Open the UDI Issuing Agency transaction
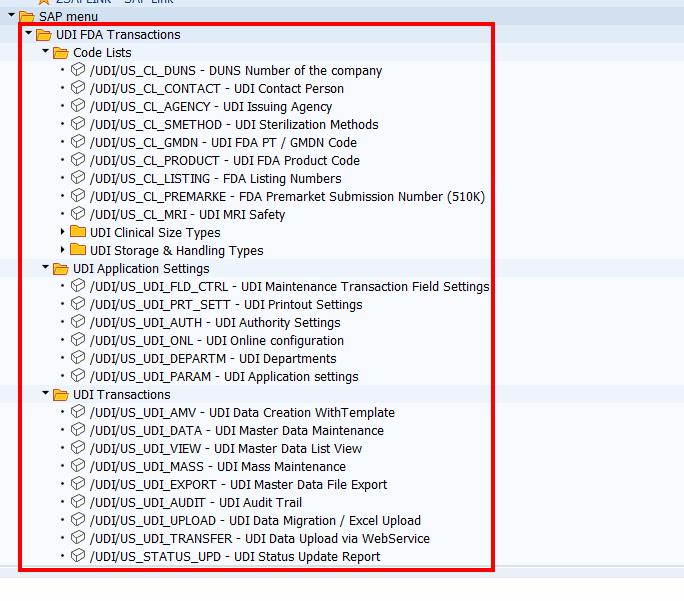 [211, 106]
